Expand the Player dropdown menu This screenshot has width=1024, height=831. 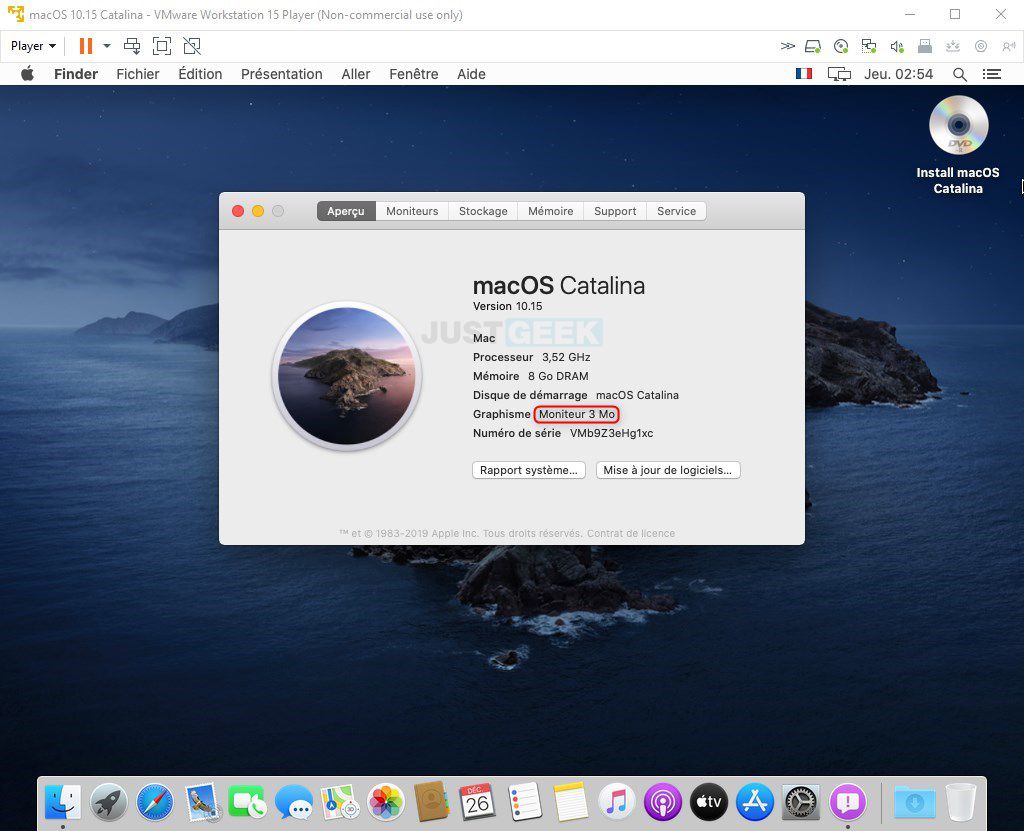[x=33, y=46]
